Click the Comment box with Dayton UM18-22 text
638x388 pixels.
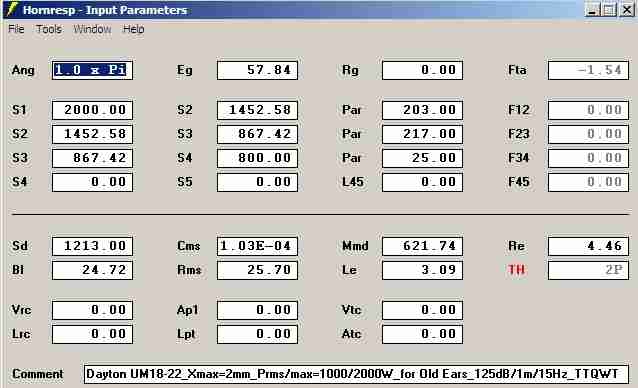tap(356, 374)
